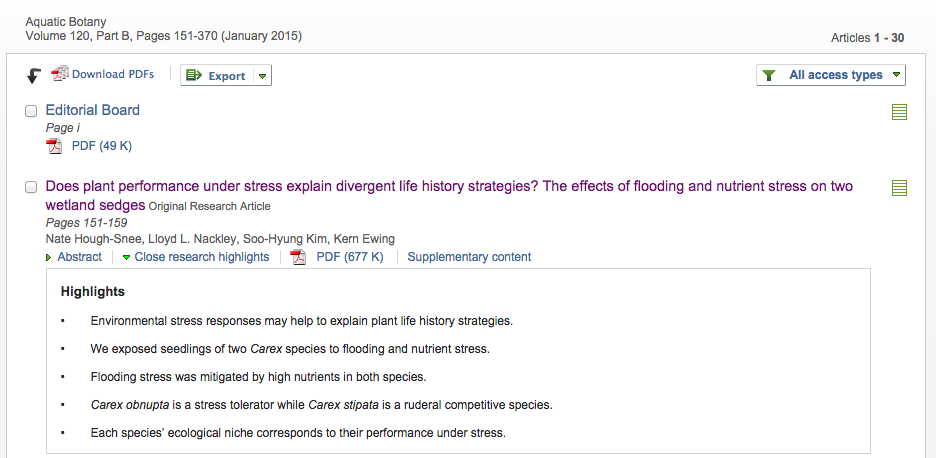Click the PDF icon next to PDF (49 K)
Viewport: 936px width, 458px height.
[54, 146]
